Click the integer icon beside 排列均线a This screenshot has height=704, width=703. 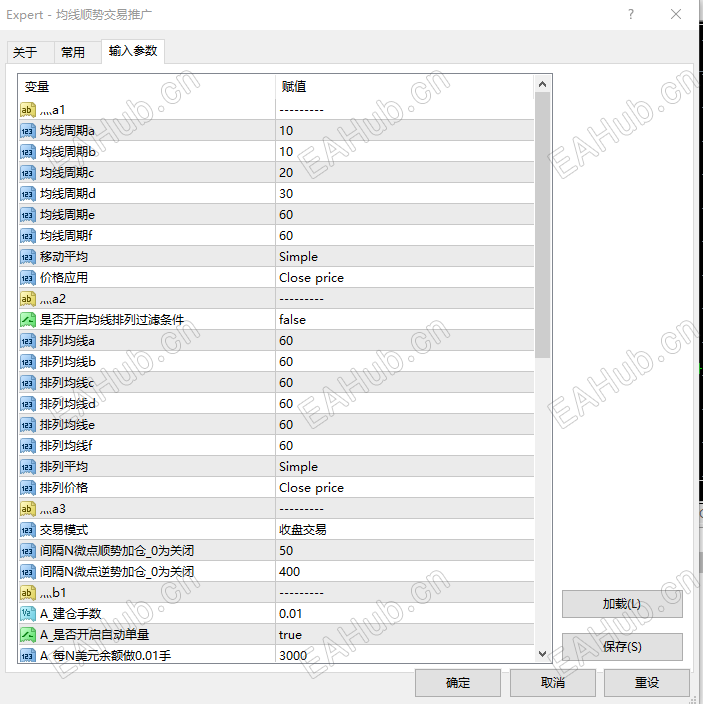(27, 341)
